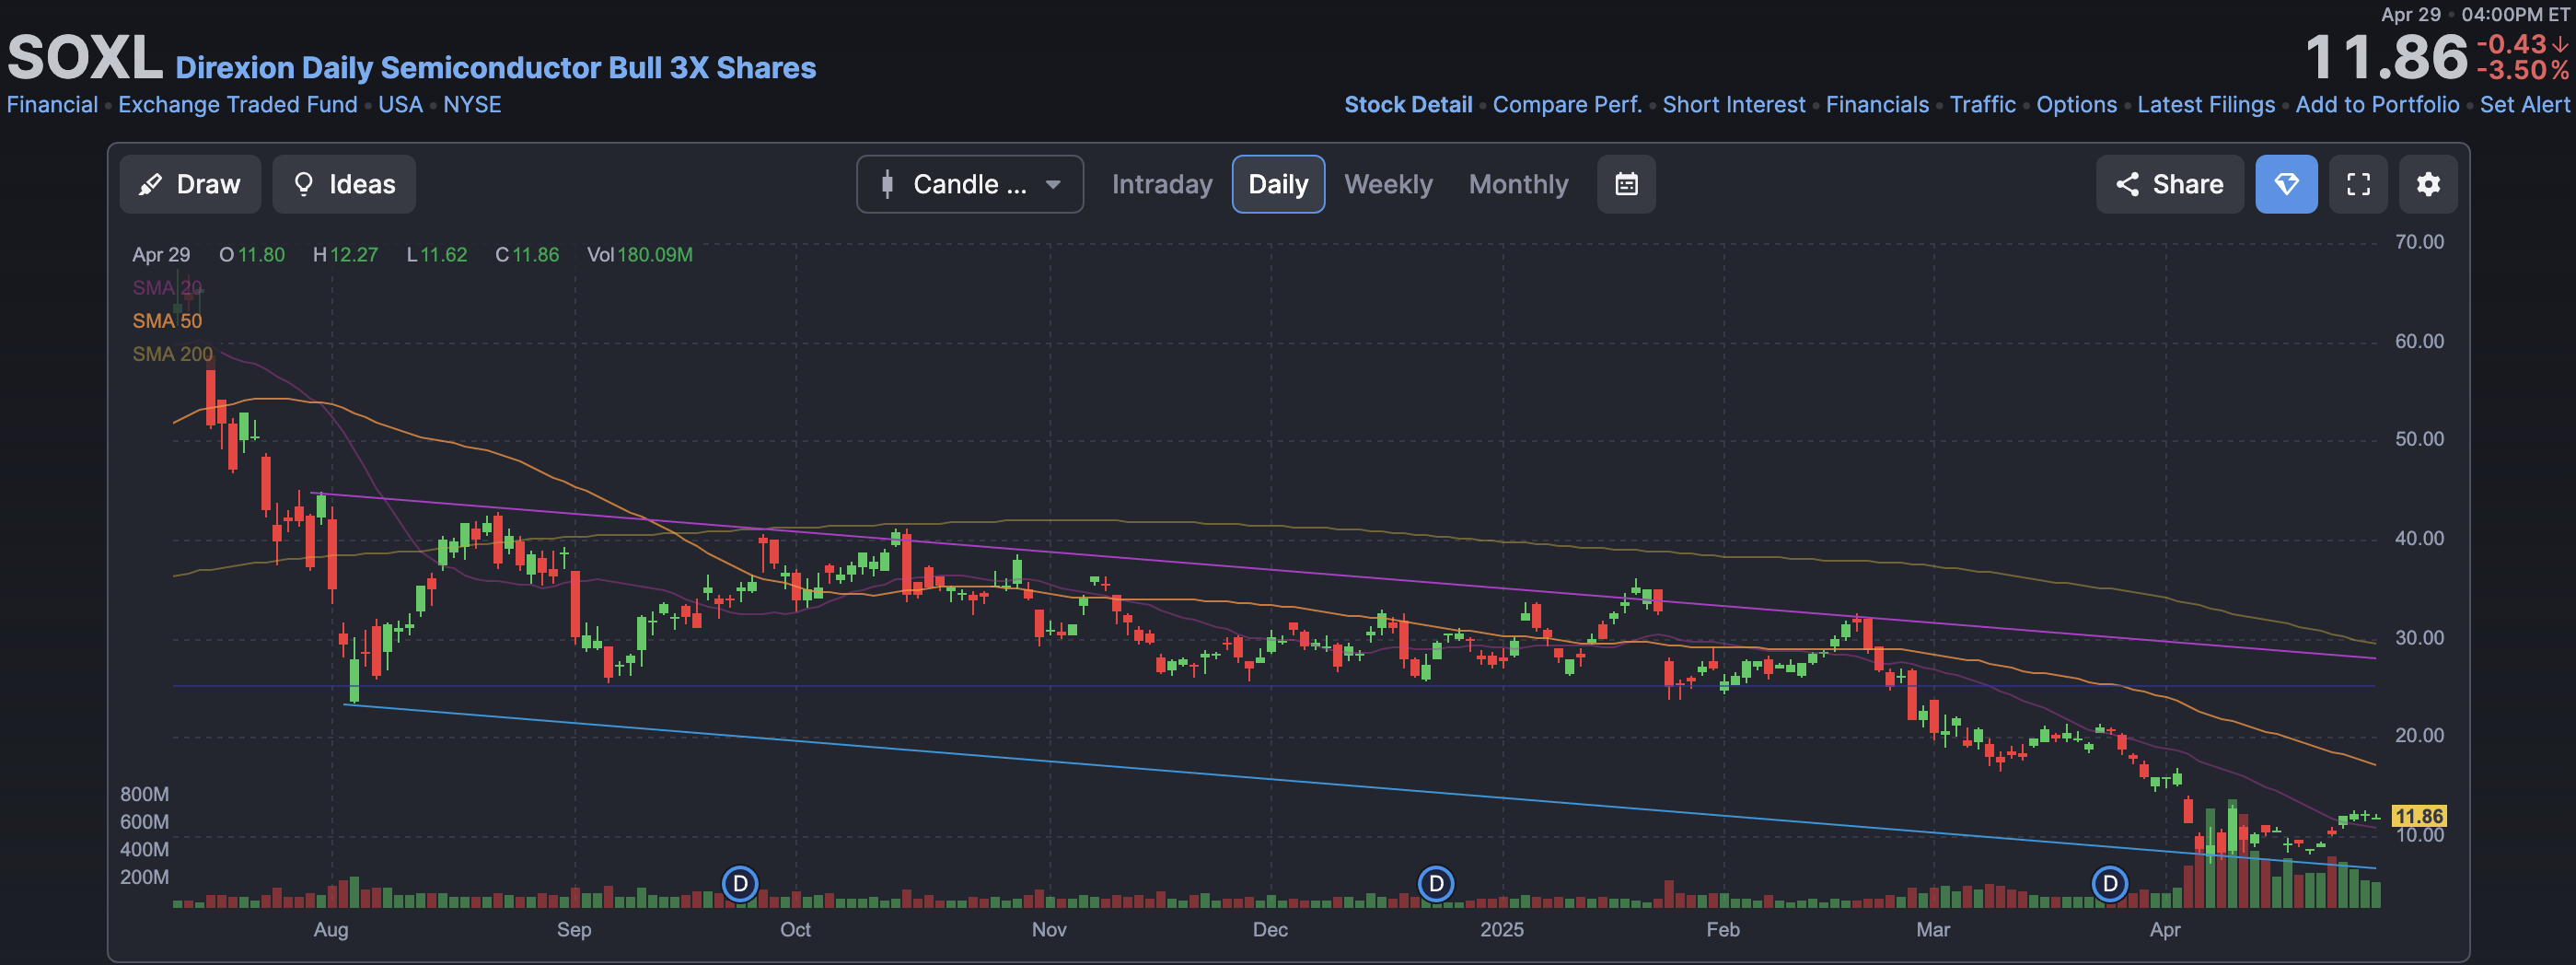Click the SMA 50 indicator label
The image size is (2576, 965).
click(167, 321)
